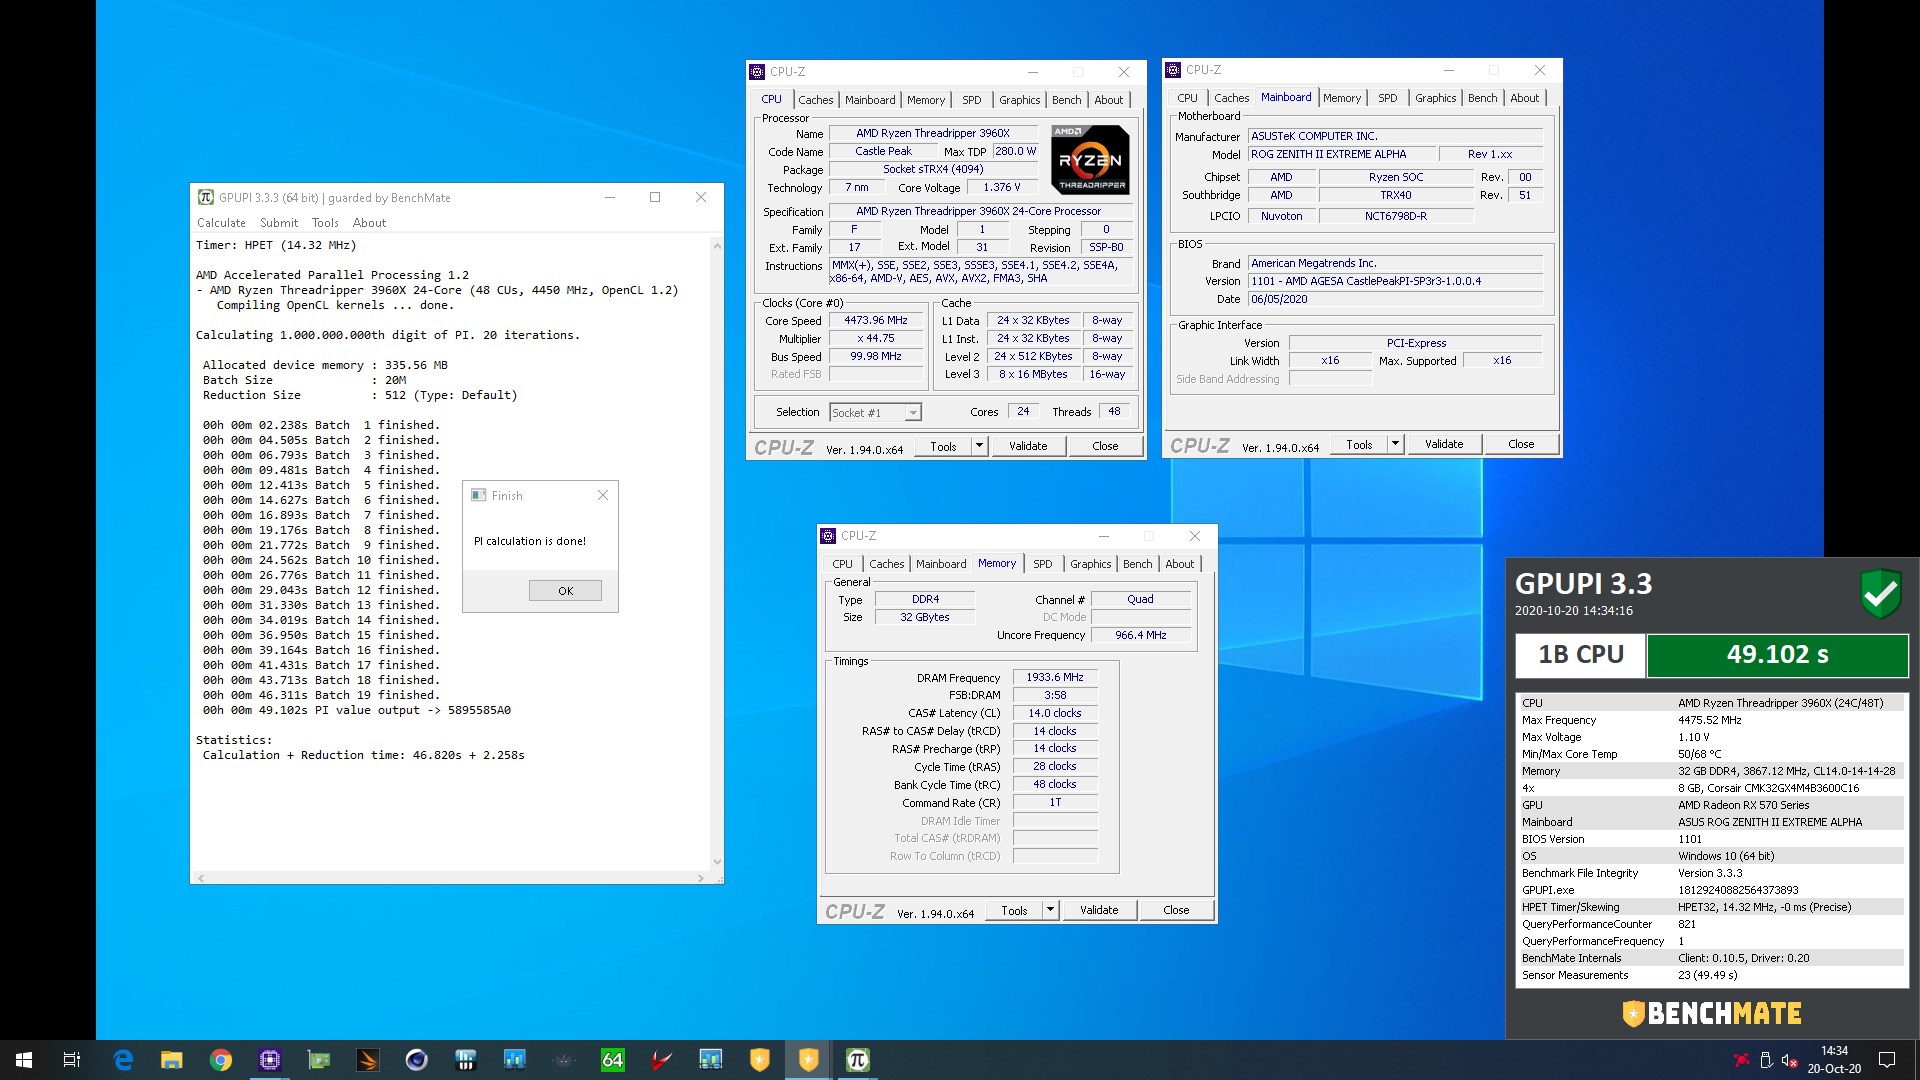The width and height of the screenshot is (1920, 1080).
Task: Open the green graphics card taskbar icon
Action: click(x=319, y=1060)
